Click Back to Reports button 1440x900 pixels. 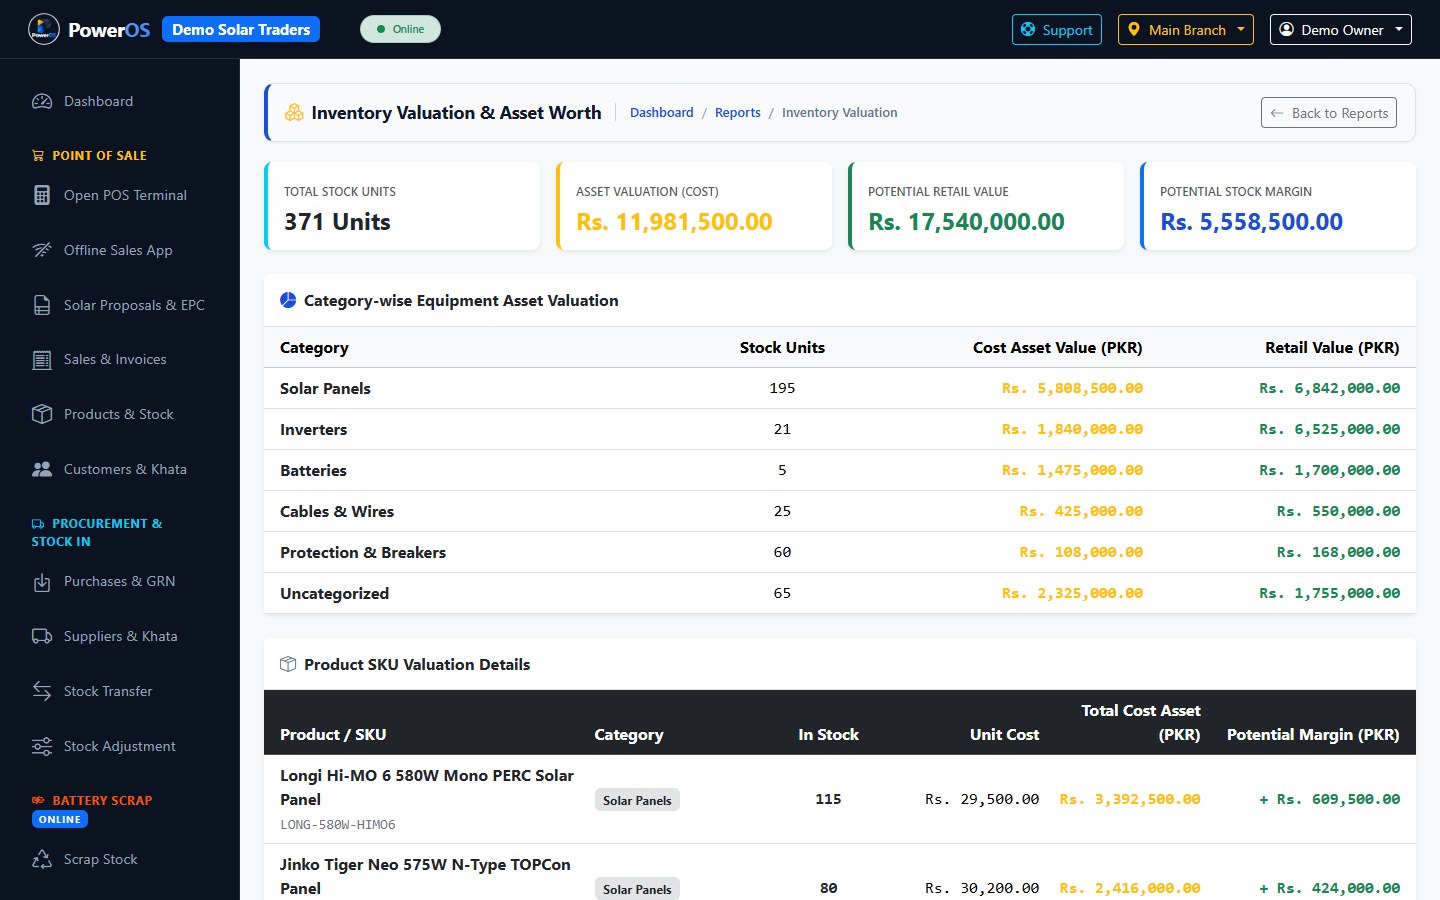[x=1329, y=113]
